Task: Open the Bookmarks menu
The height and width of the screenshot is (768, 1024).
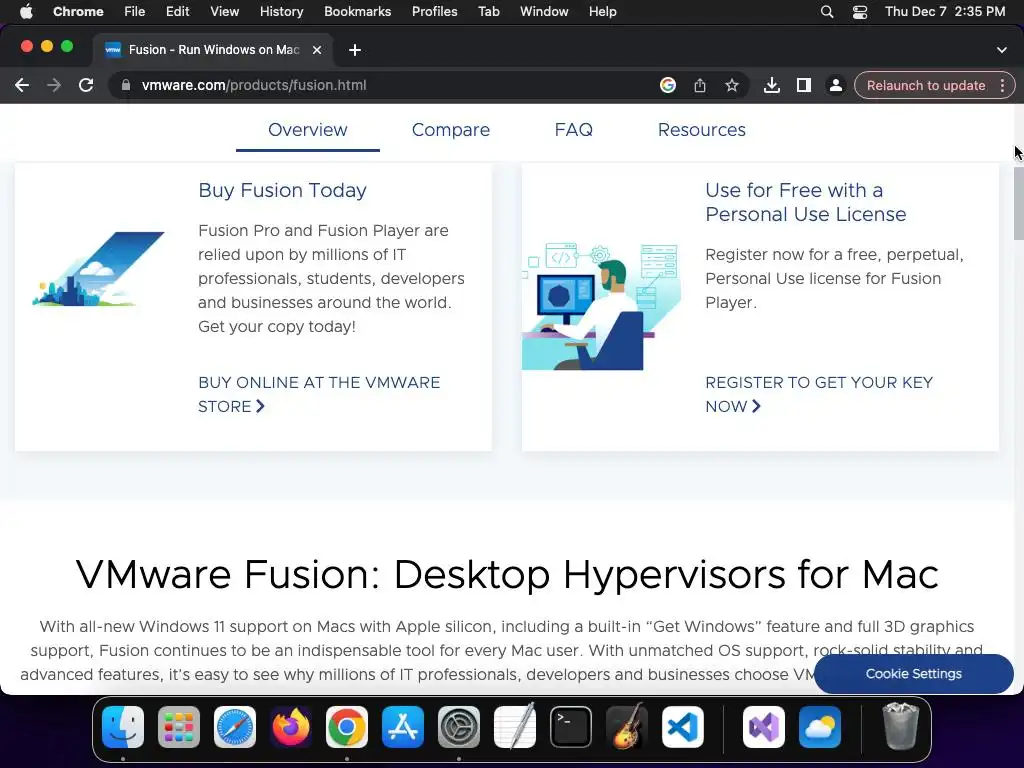Action: coord(357,12)
